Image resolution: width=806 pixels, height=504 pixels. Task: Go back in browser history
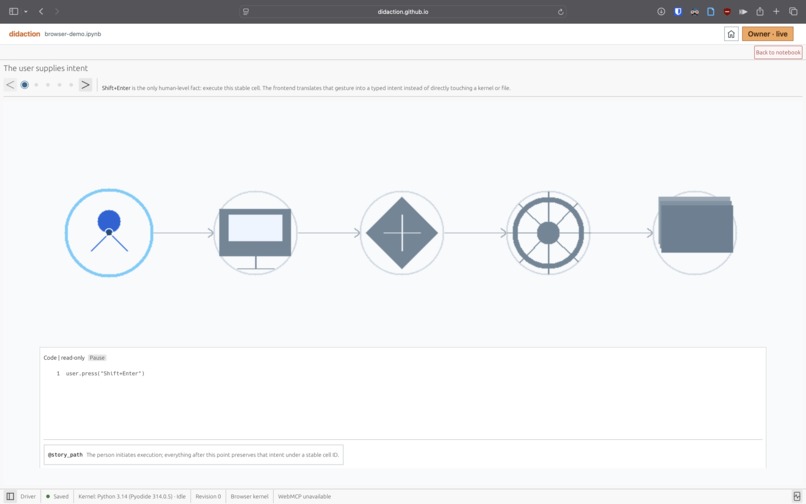tap(41, 11)
